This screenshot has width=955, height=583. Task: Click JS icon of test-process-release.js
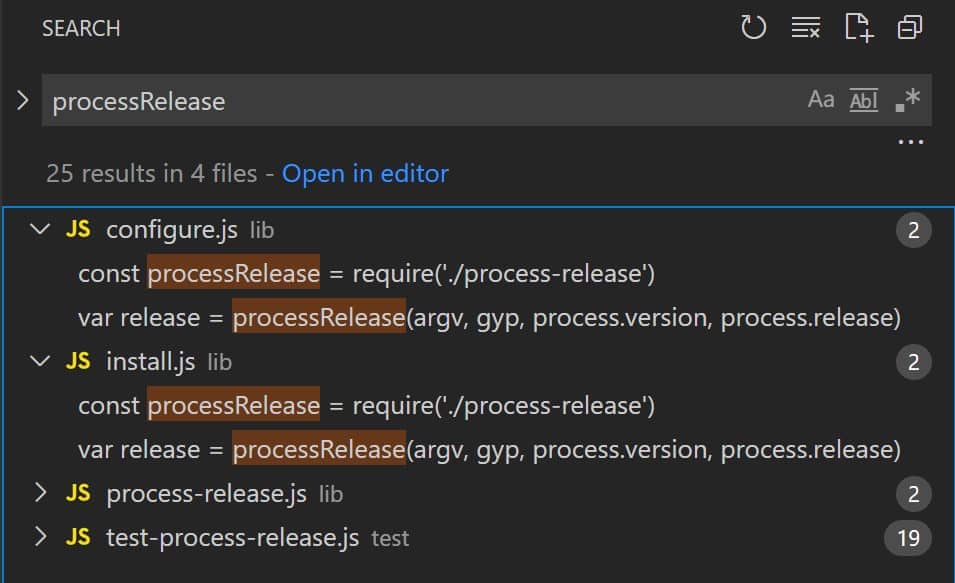pyautogui.click(x=78, y=538)
